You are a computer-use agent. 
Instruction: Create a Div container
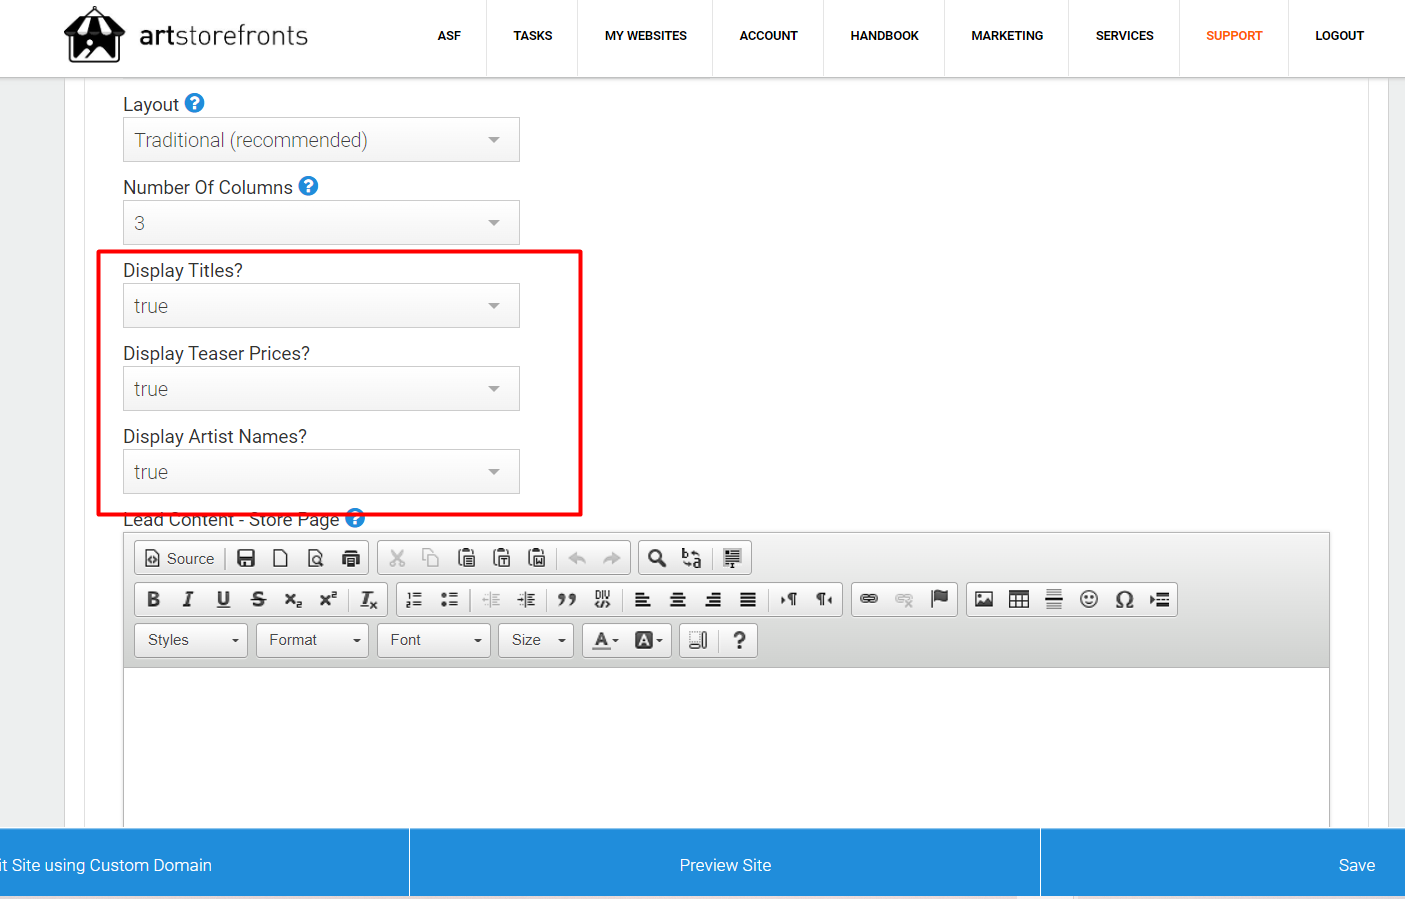[602, 599]
